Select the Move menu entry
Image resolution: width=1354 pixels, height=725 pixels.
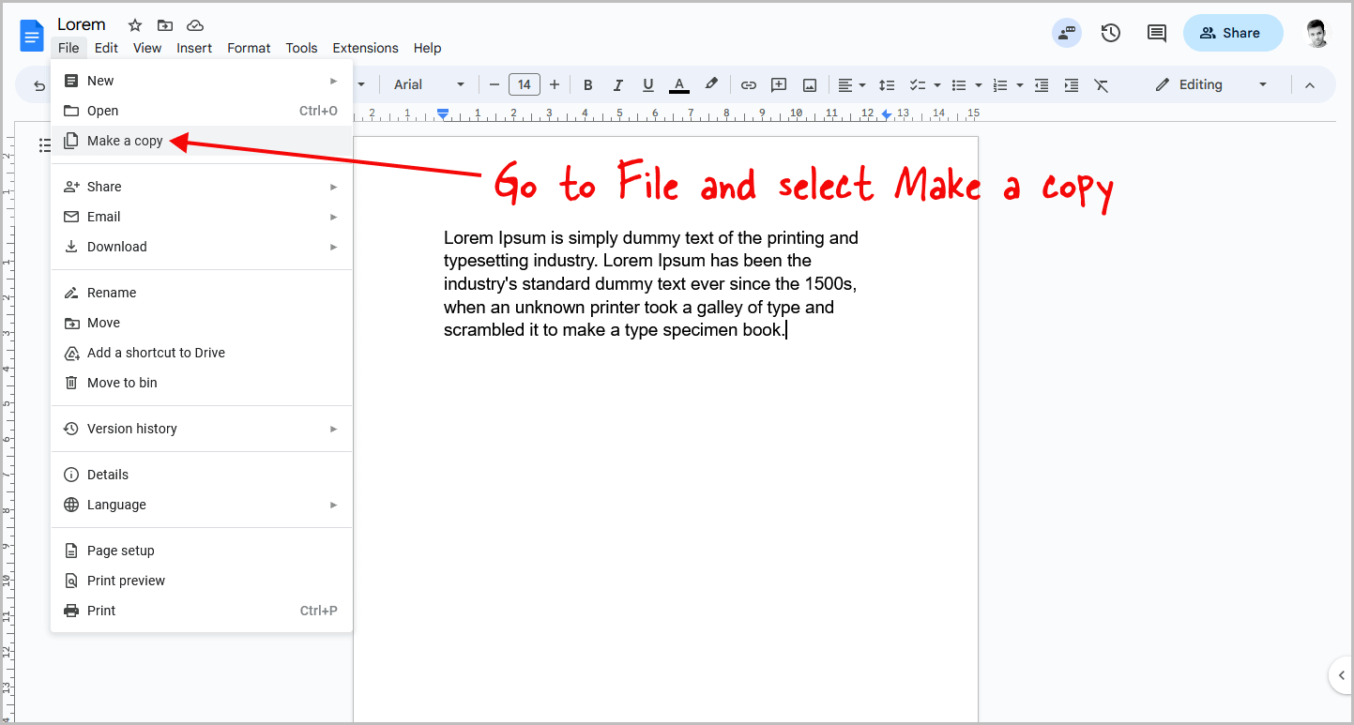pyautogui.click(x=201, y=323)
